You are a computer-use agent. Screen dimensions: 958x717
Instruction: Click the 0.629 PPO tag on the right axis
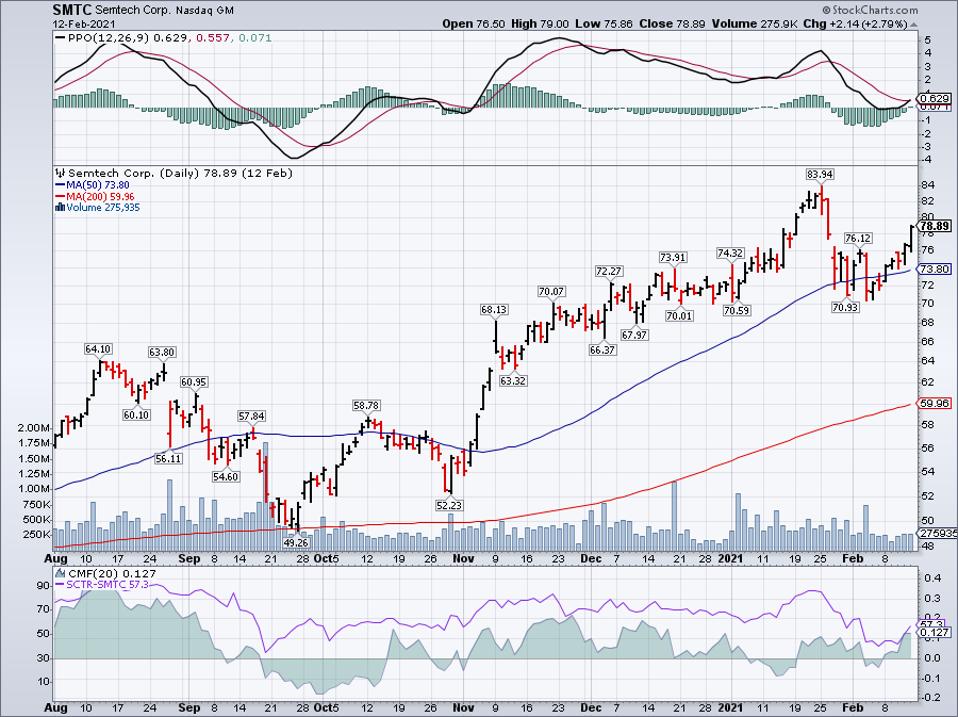(935, 98)
